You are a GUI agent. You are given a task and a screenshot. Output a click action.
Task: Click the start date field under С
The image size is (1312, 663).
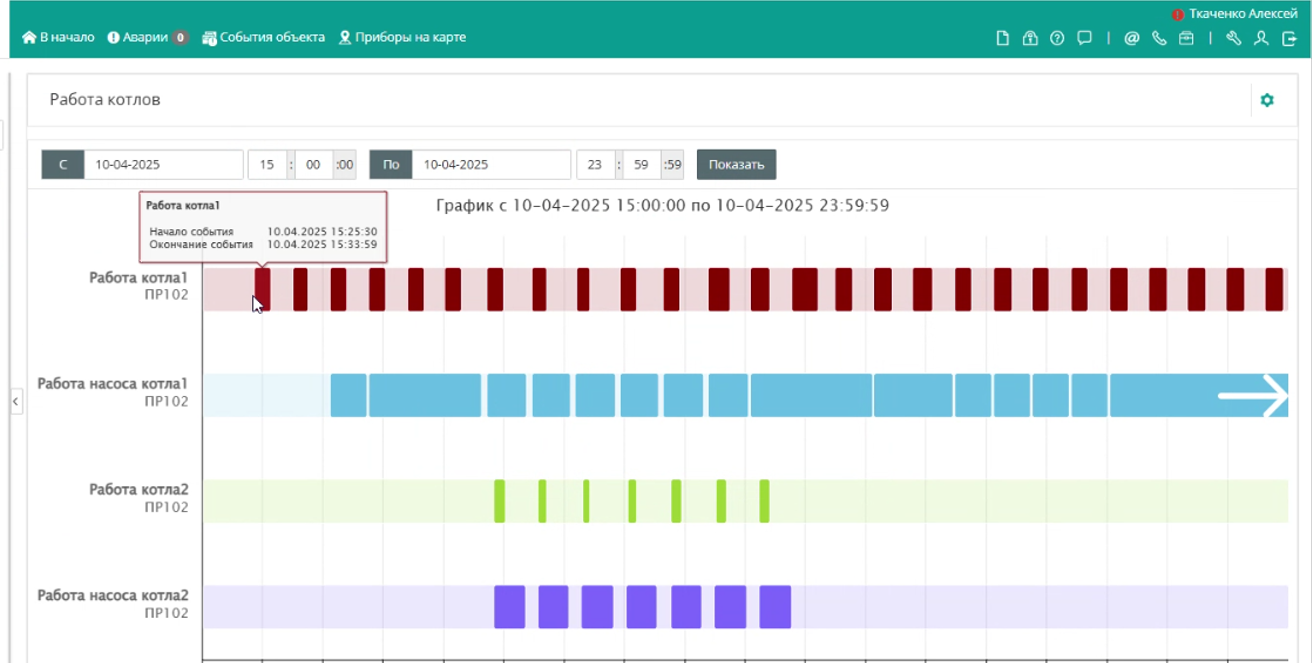[x=163, y=164]
